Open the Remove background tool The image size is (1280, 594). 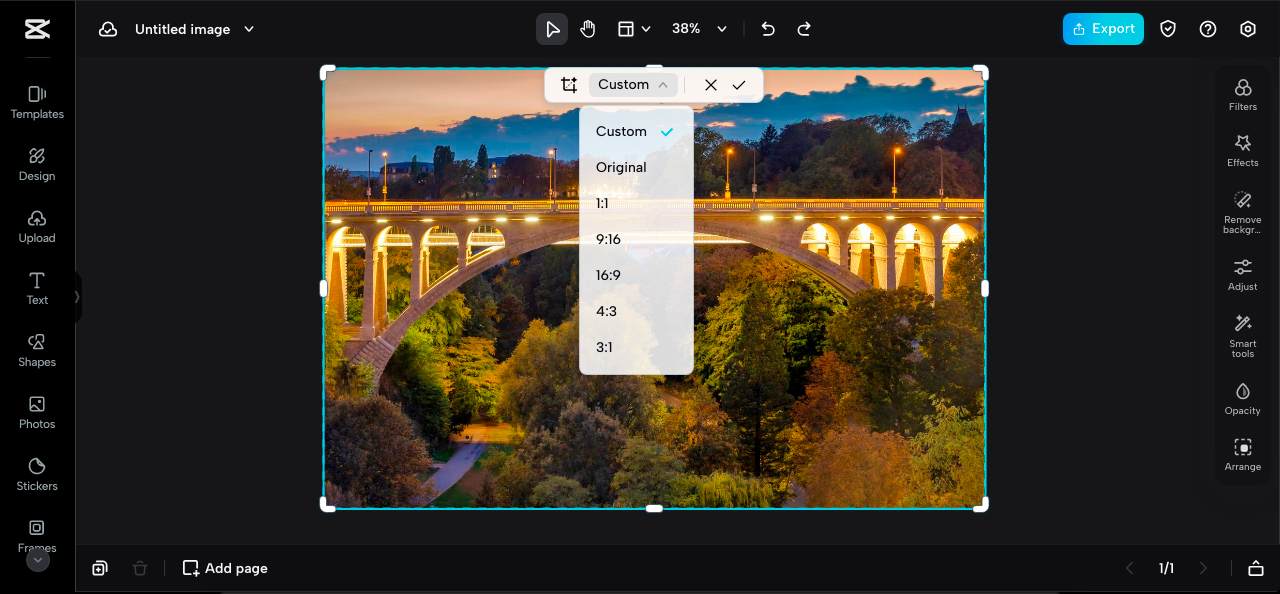[x=1243, y=212]
